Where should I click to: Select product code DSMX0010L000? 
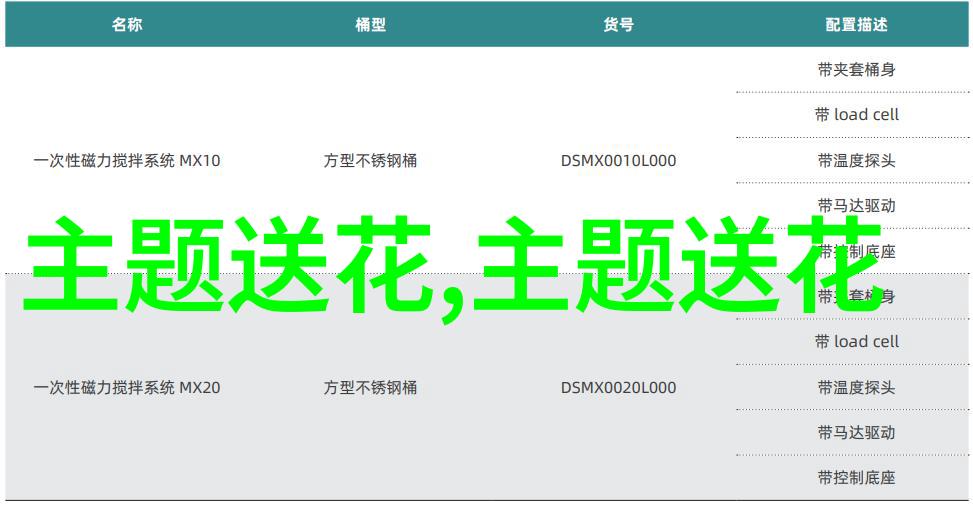click(618, 160)
